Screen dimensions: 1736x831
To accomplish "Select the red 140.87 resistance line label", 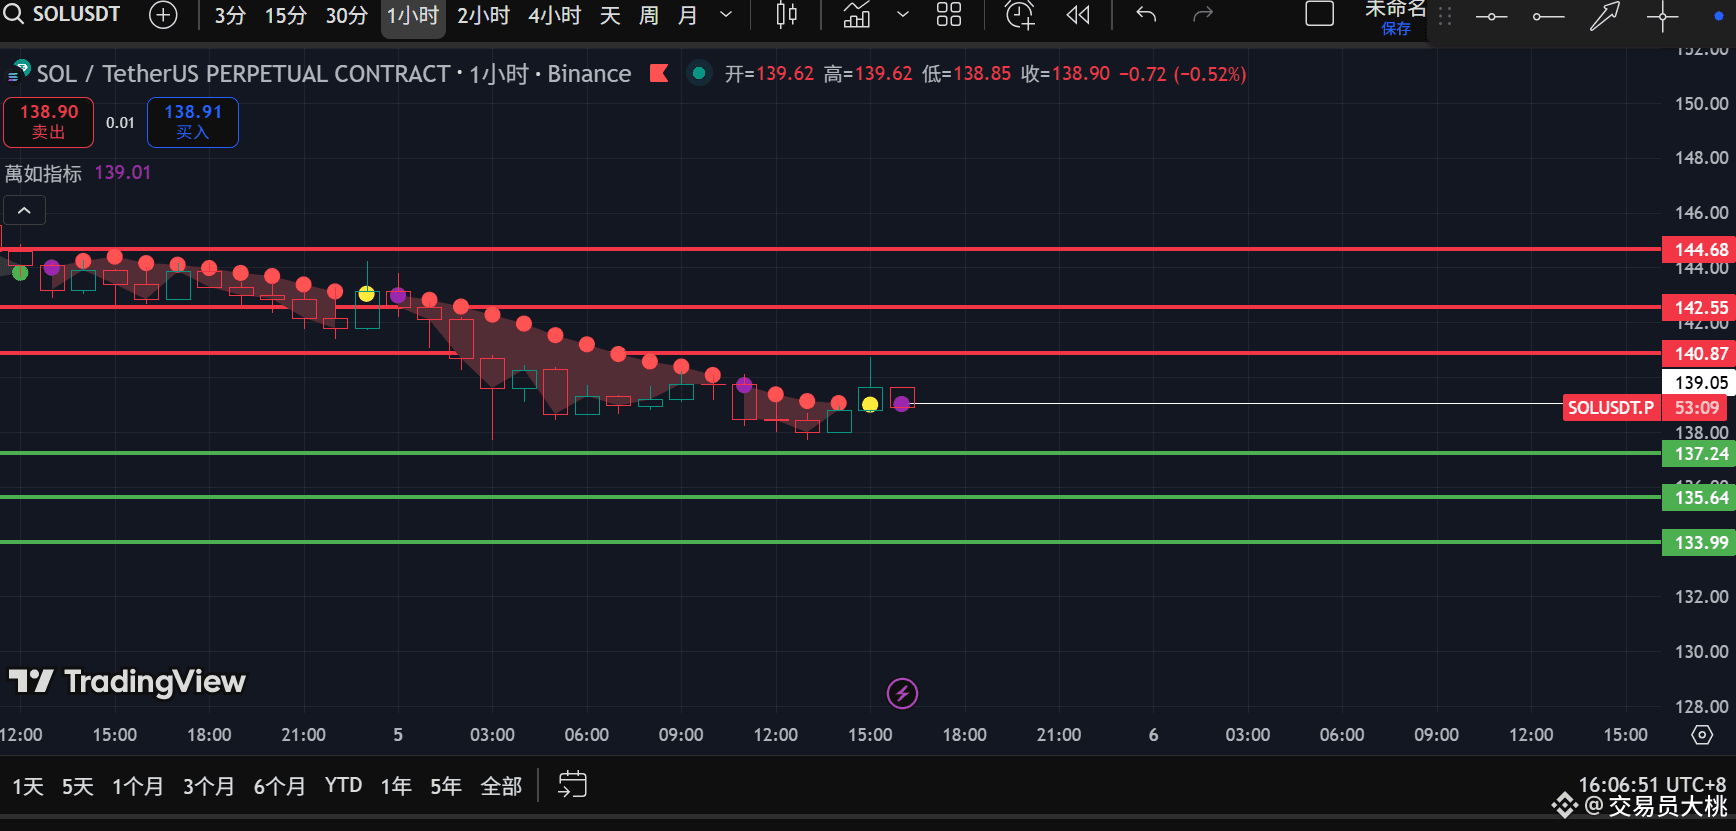I will tap(1699, 353).
